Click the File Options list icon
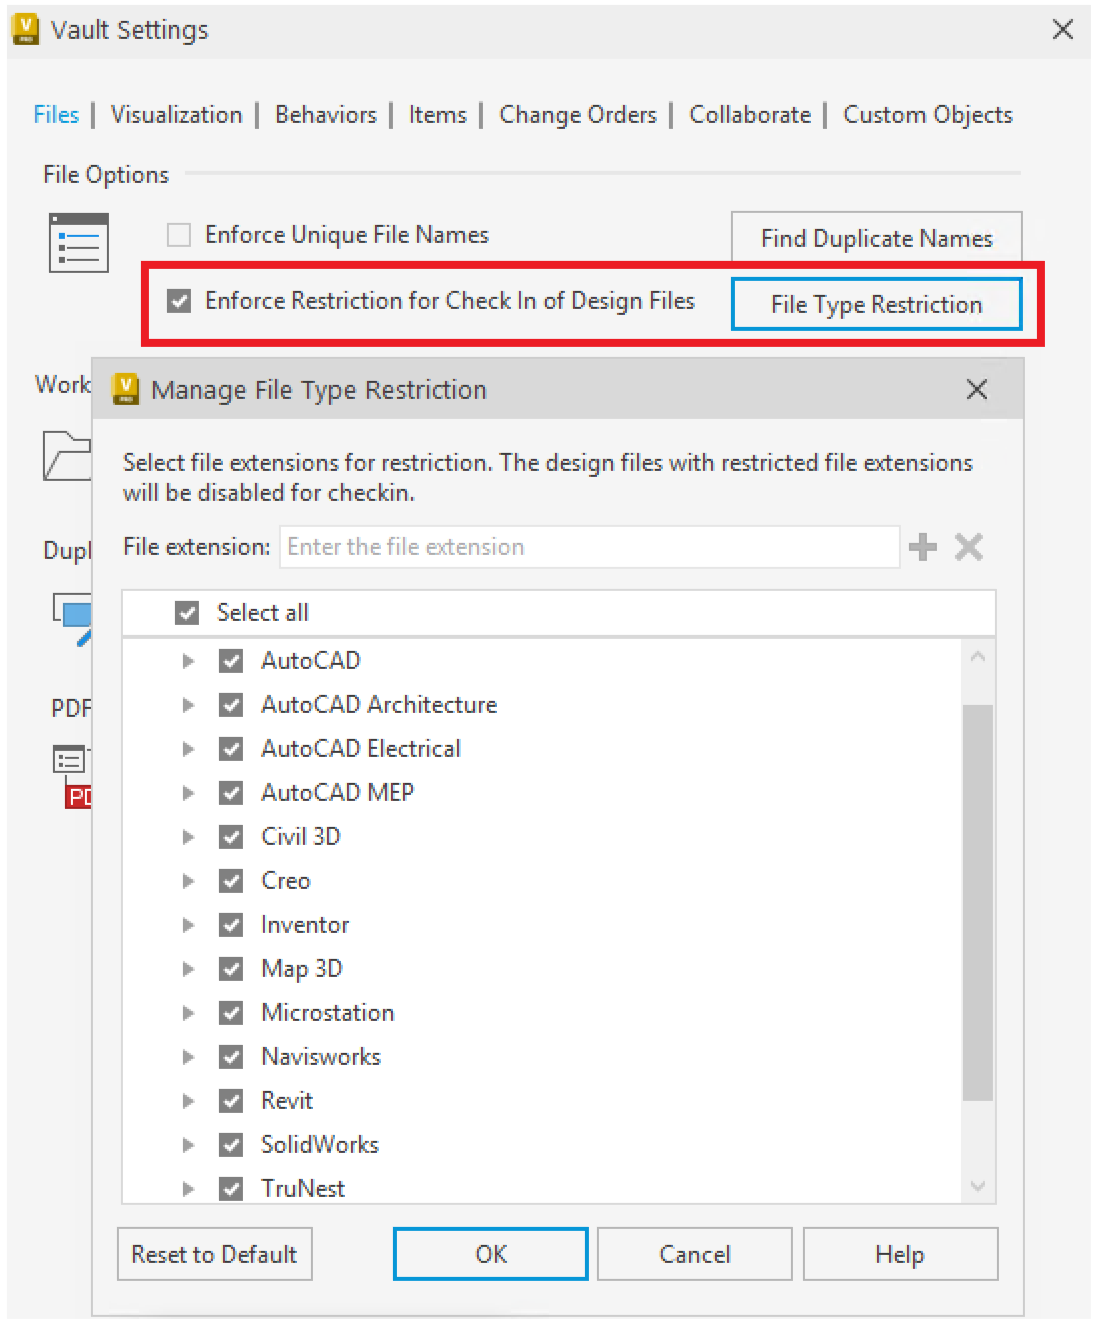The height and width of the screenshot is (1331, 1101). 78,243
